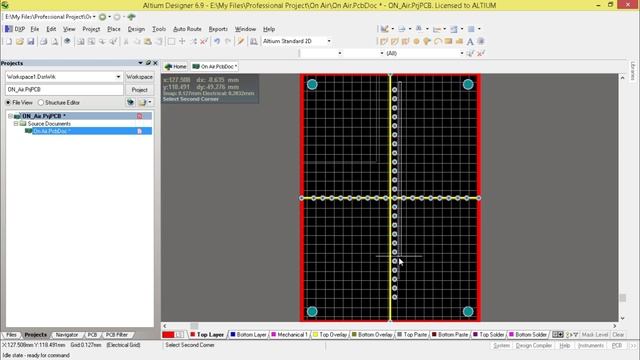Select the Place Polygon Plane tool
Screen dimensions: 640x360
(x=459, y=41)
